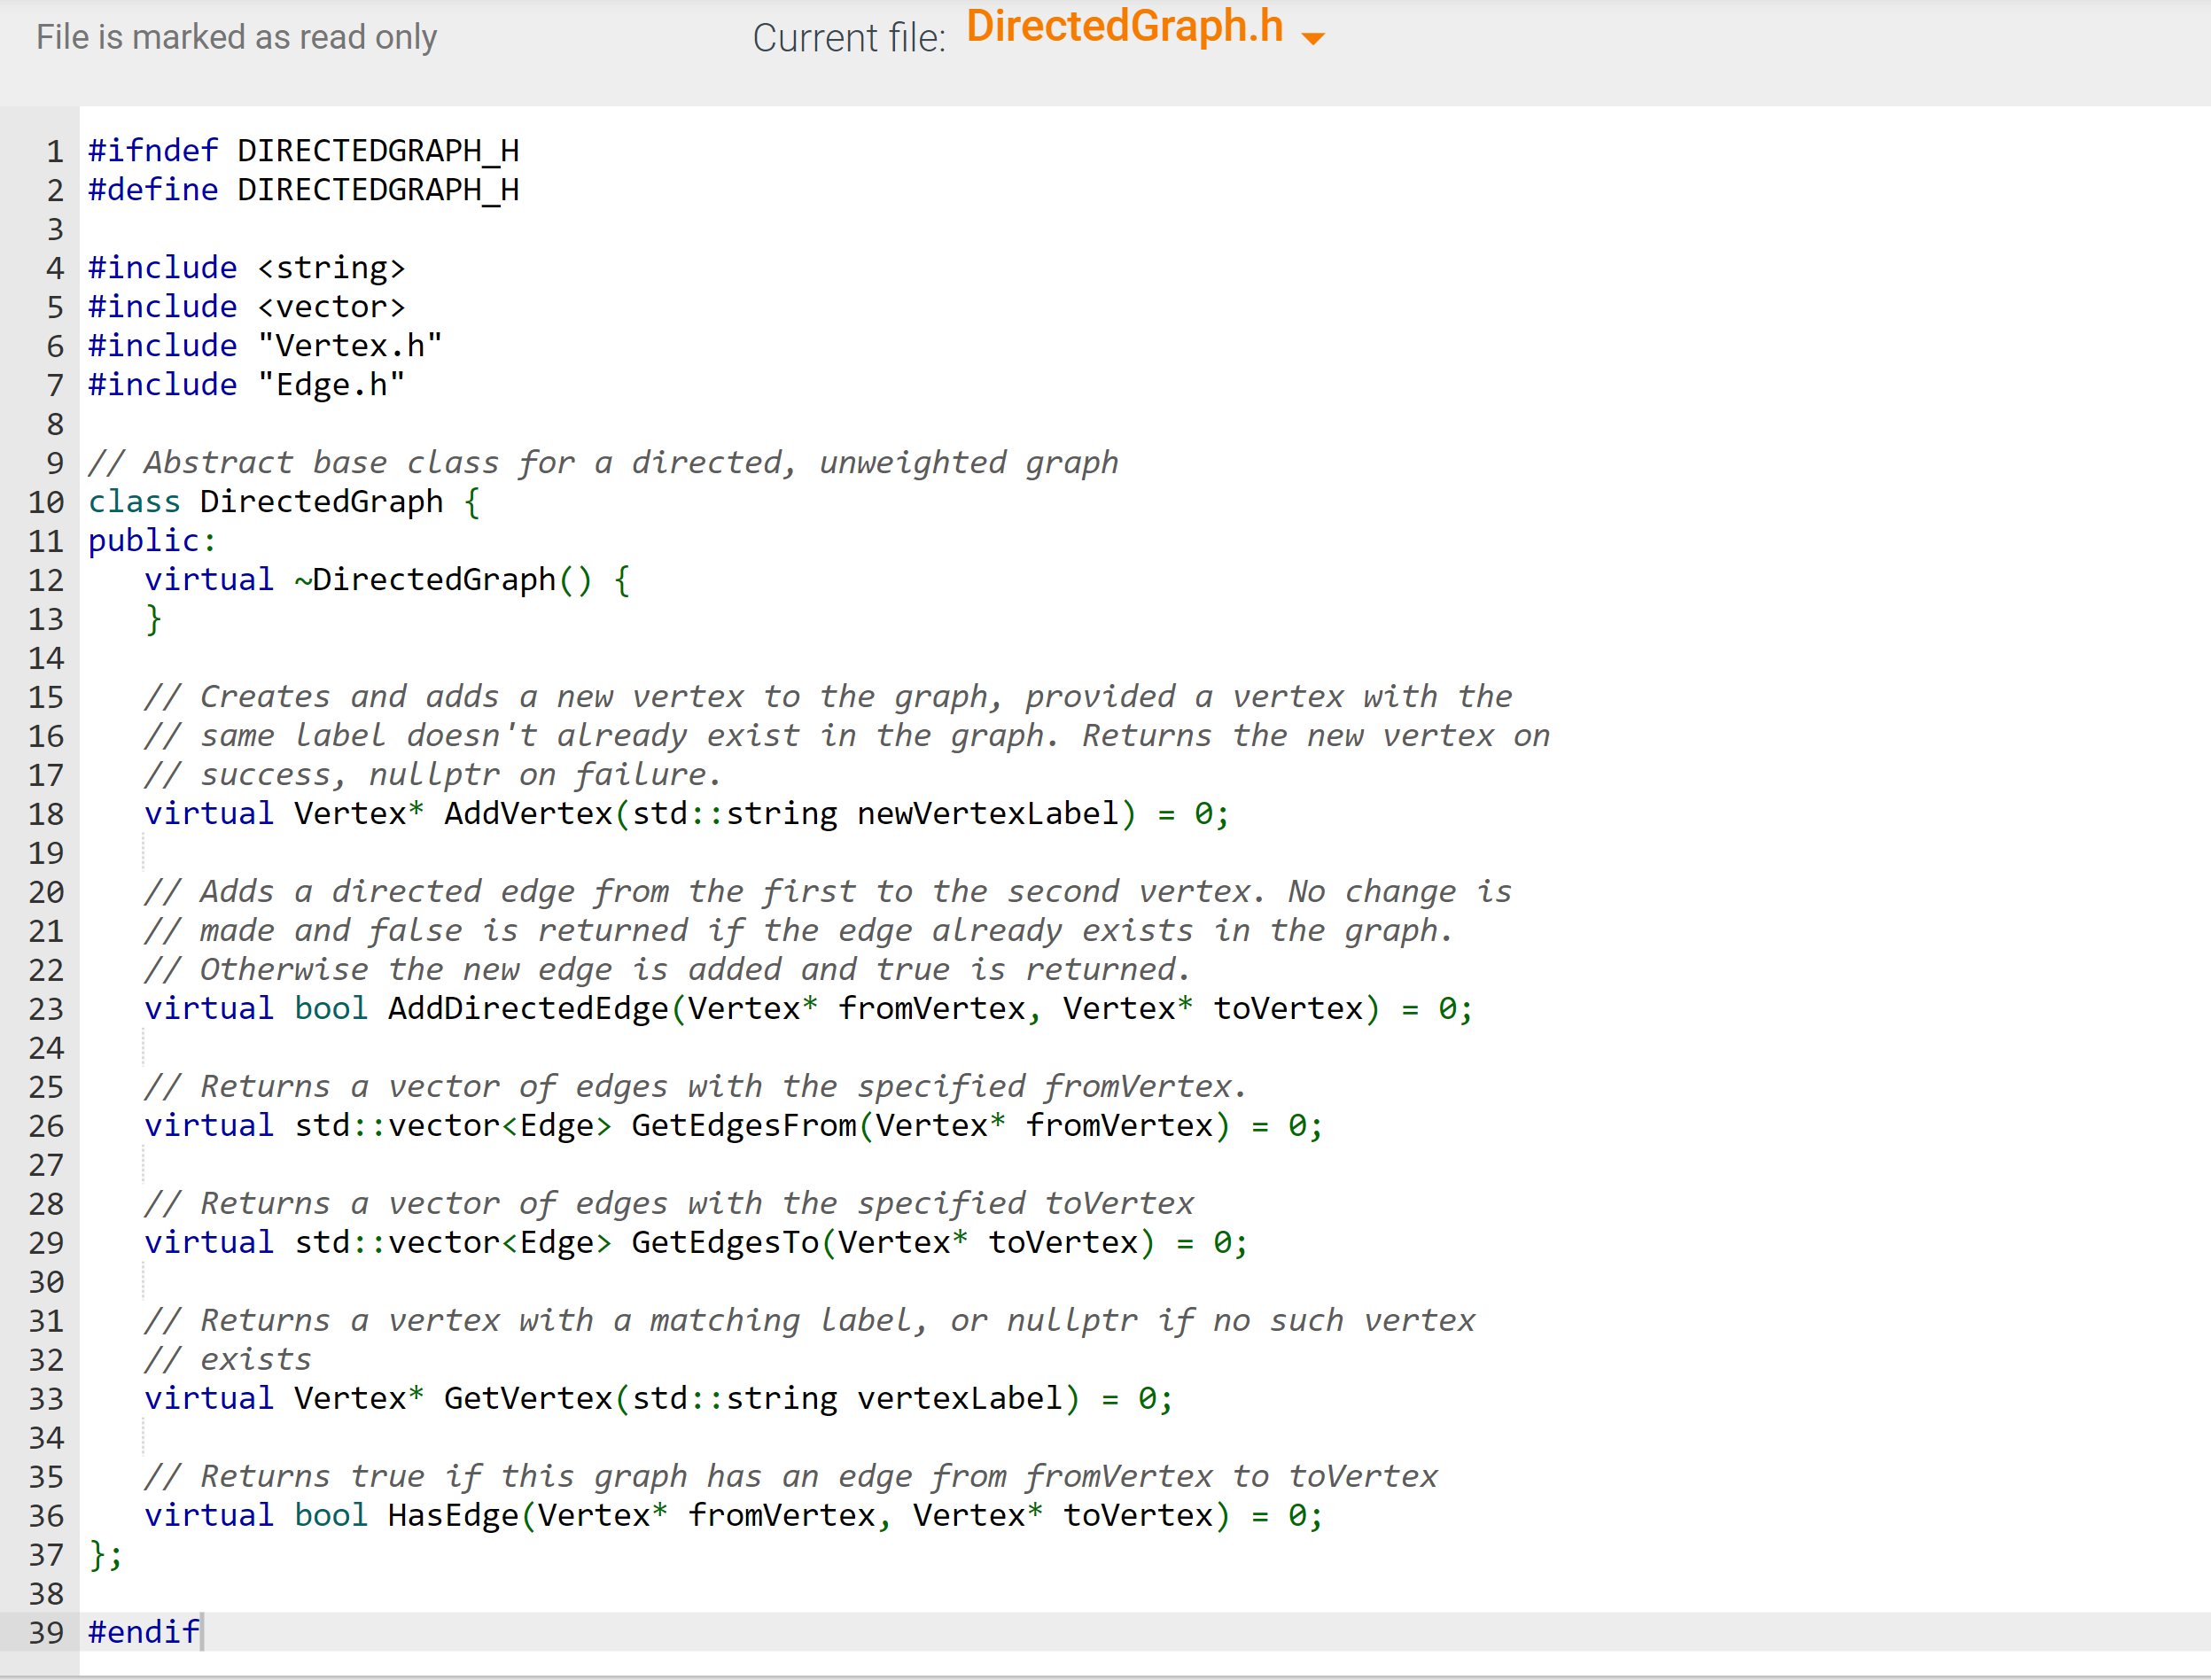Click the destructor ~DirectedGraph line
2211x1680 pixels.
[386, 579]
